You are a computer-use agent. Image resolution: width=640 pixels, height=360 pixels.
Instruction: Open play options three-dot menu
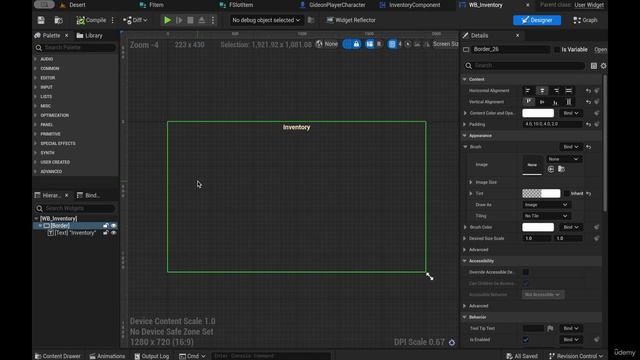213,20
